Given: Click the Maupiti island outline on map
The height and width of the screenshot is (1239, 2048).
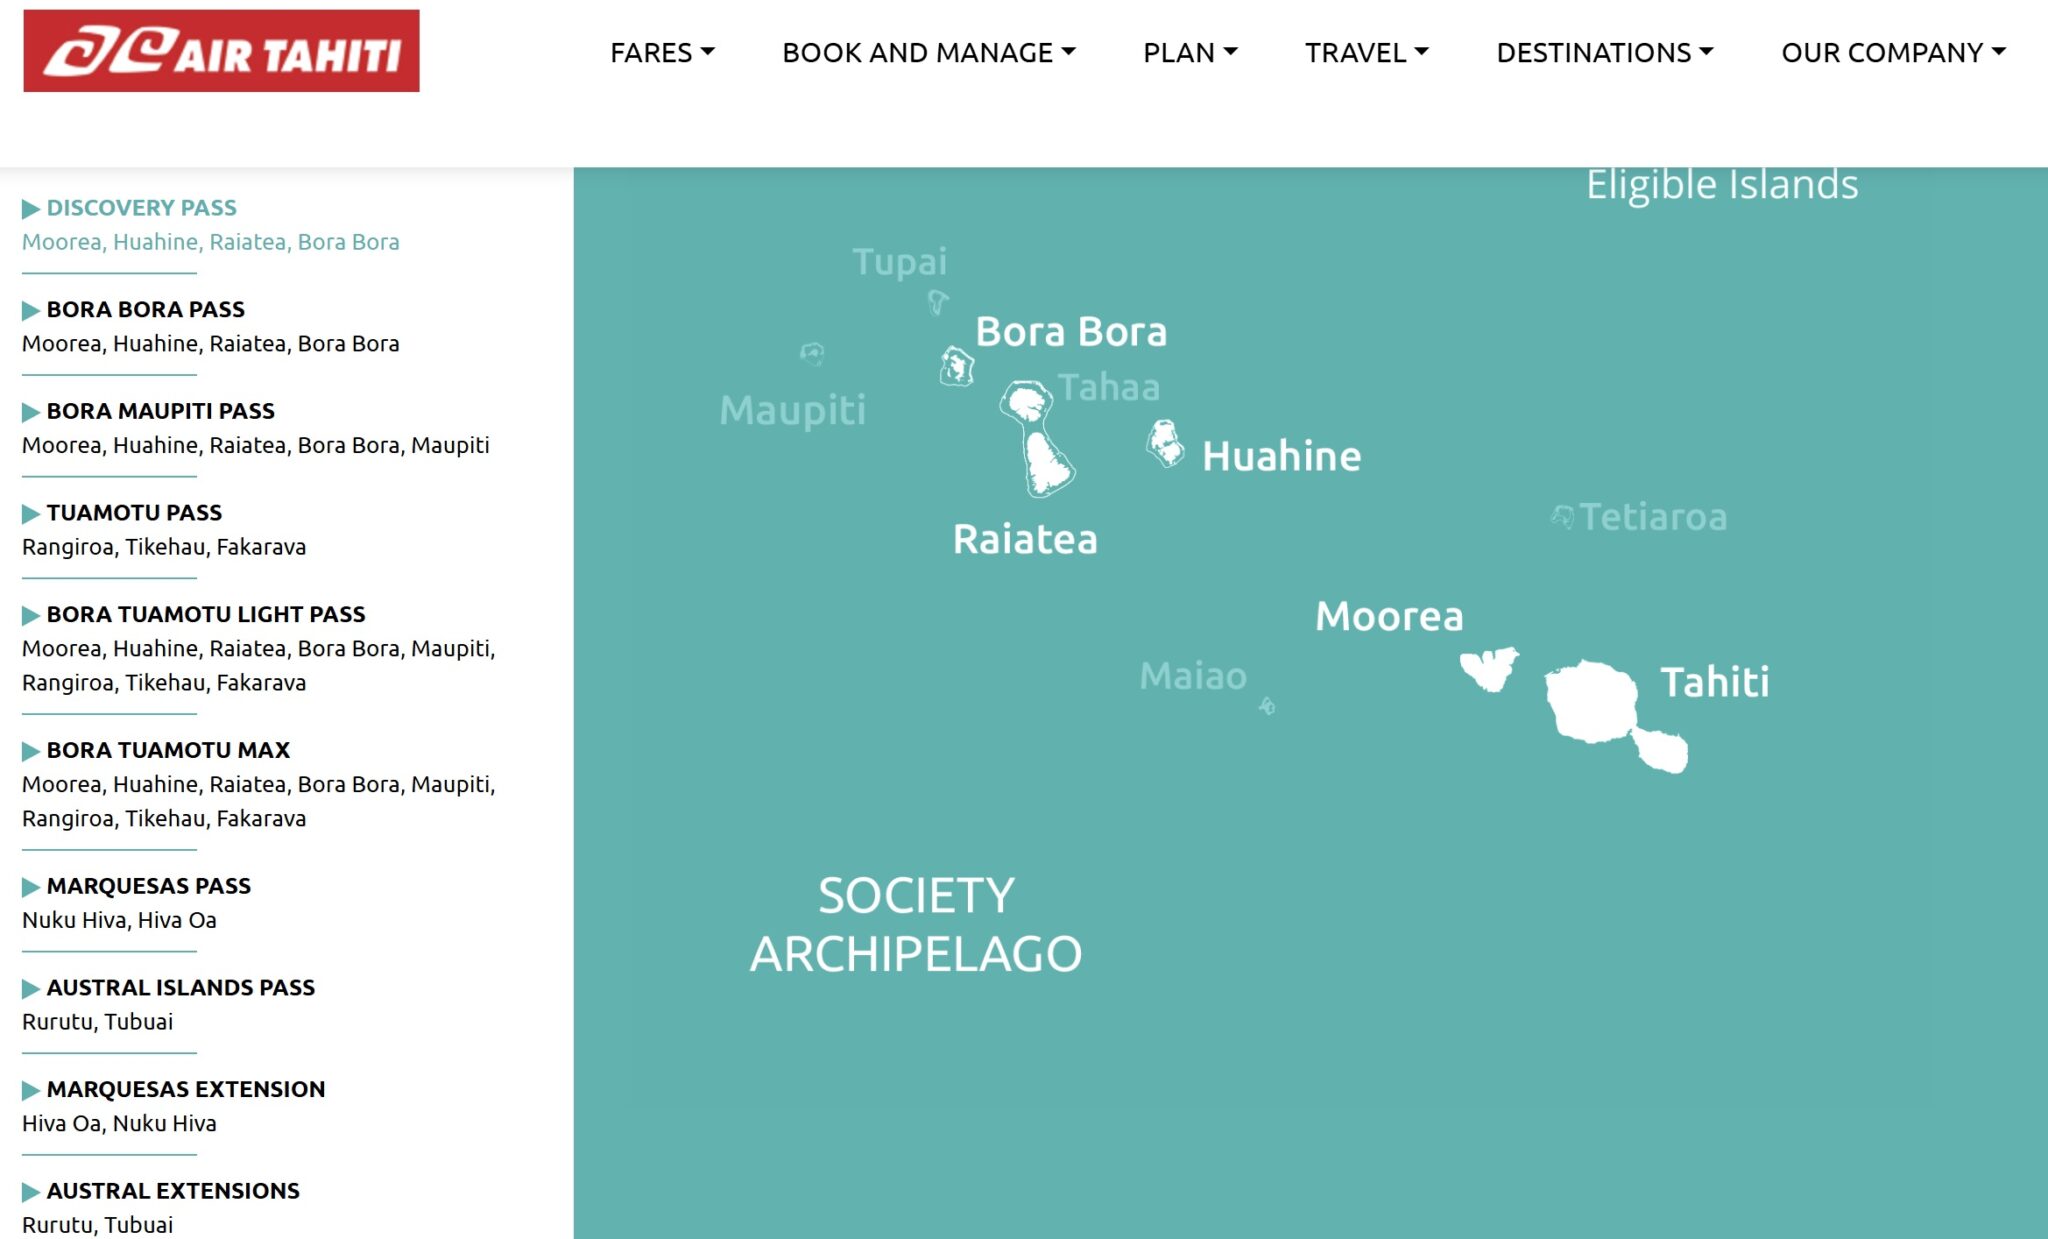Looking at the screenshot, I should (812, 353).
